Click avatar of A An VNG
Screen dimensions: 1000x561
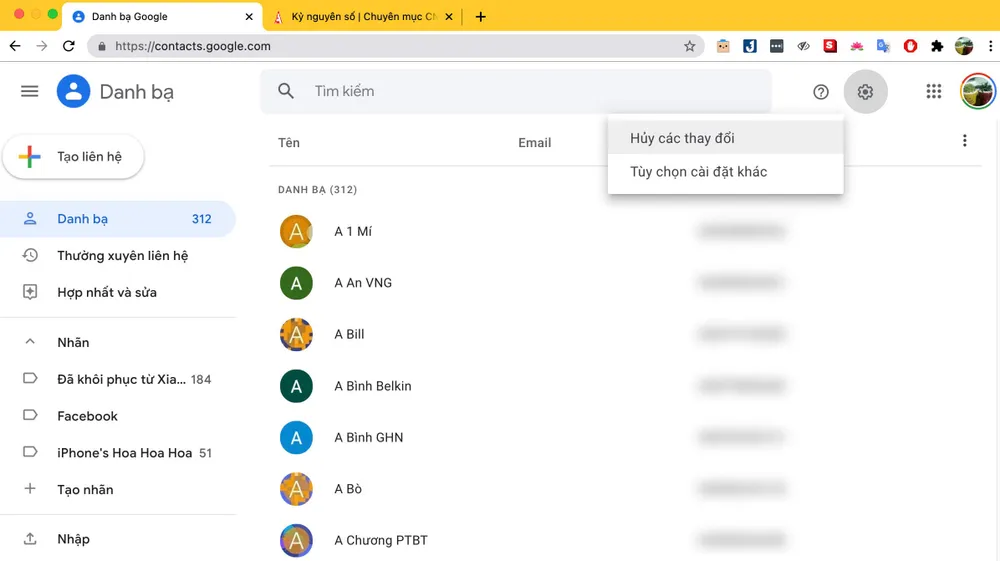(296, 283)
